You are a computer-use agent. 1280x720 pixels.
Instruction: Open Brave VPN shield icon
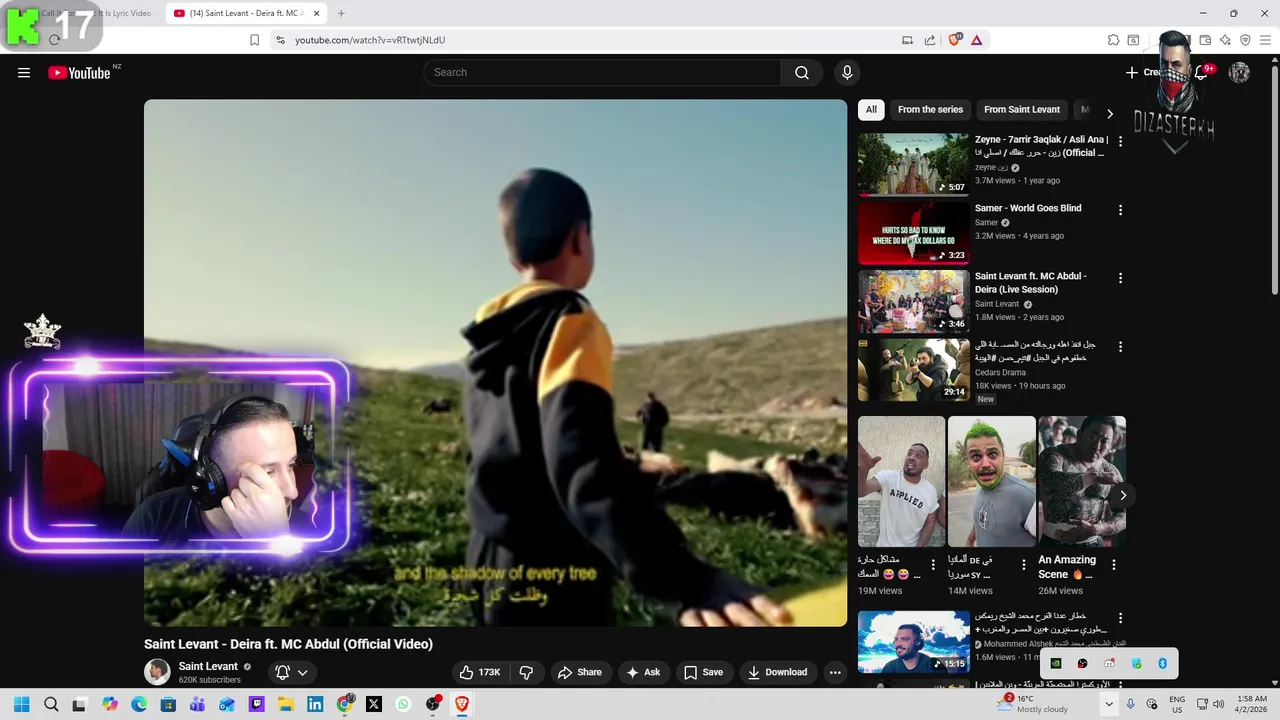1245,40
